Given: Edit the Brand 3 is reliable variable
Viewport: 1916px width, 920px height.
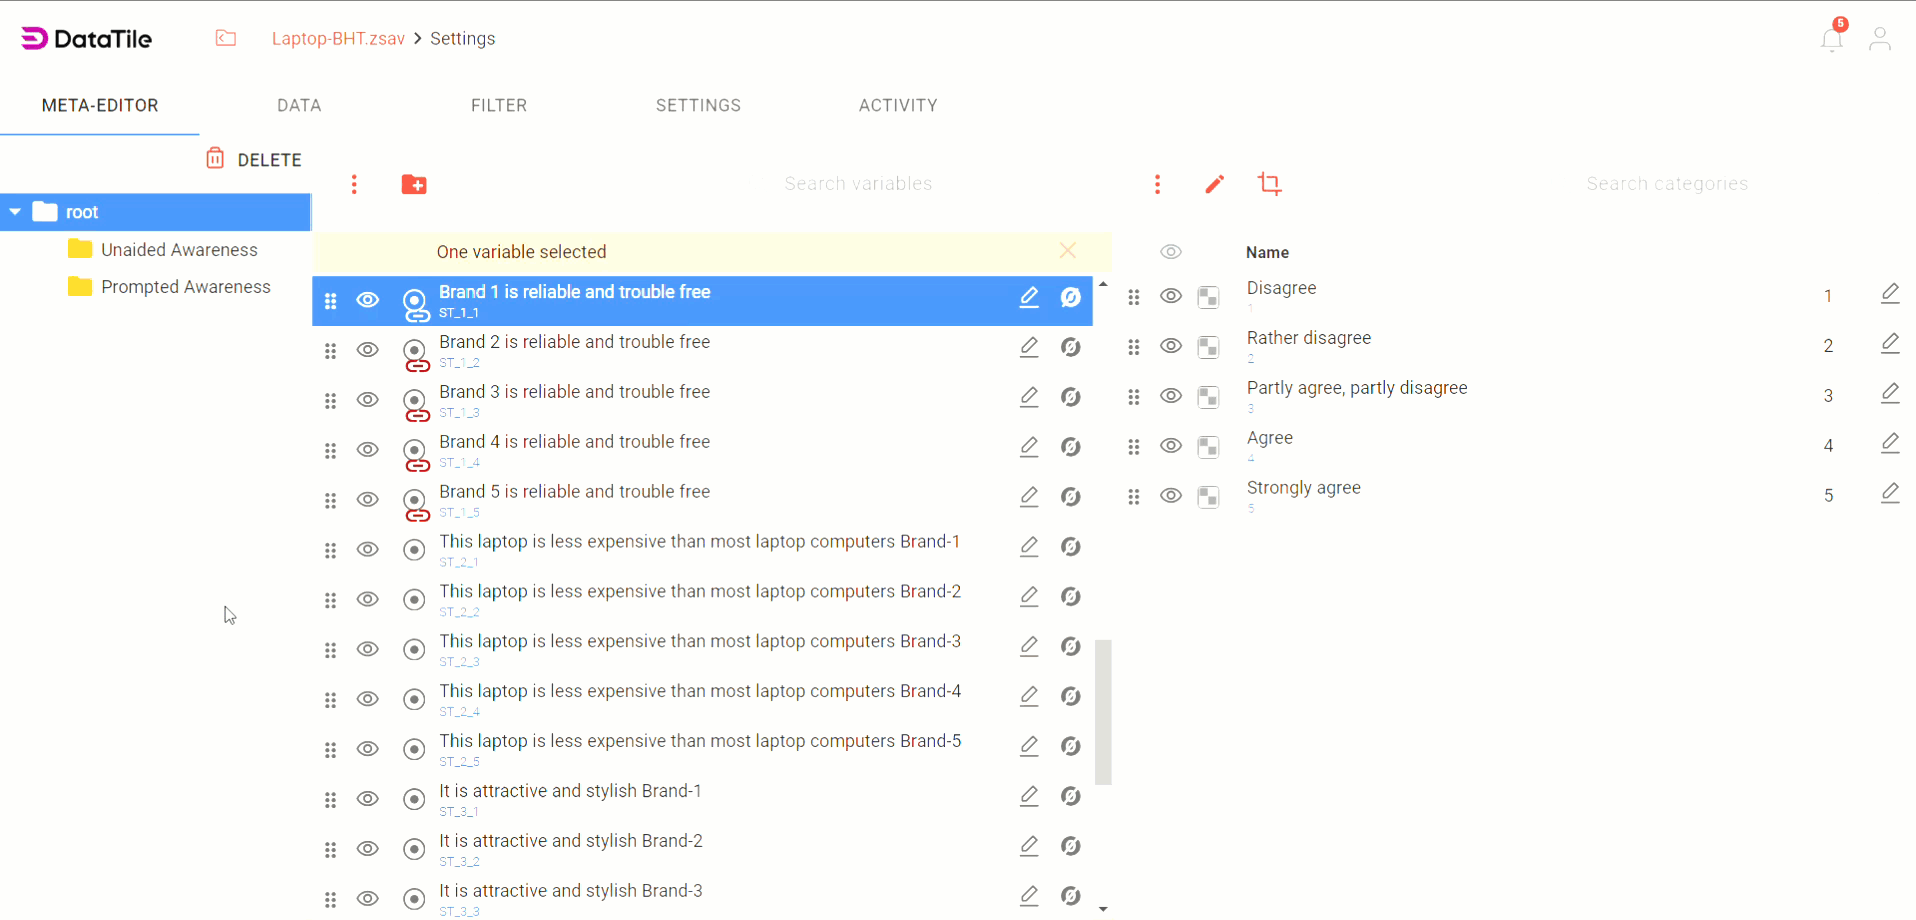Looking at the screenshot, I should (1029, 397).
